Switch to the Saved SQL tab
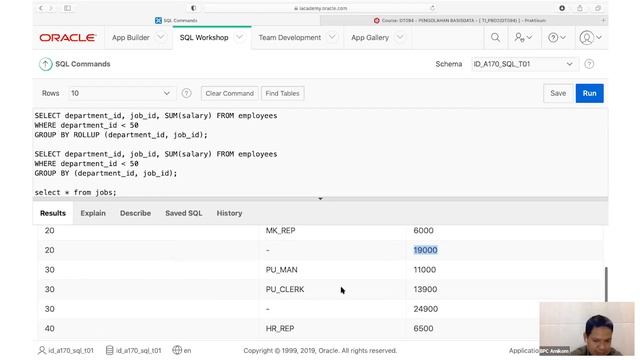Viewport: 640px width, 360px height. tap(184, 213)
